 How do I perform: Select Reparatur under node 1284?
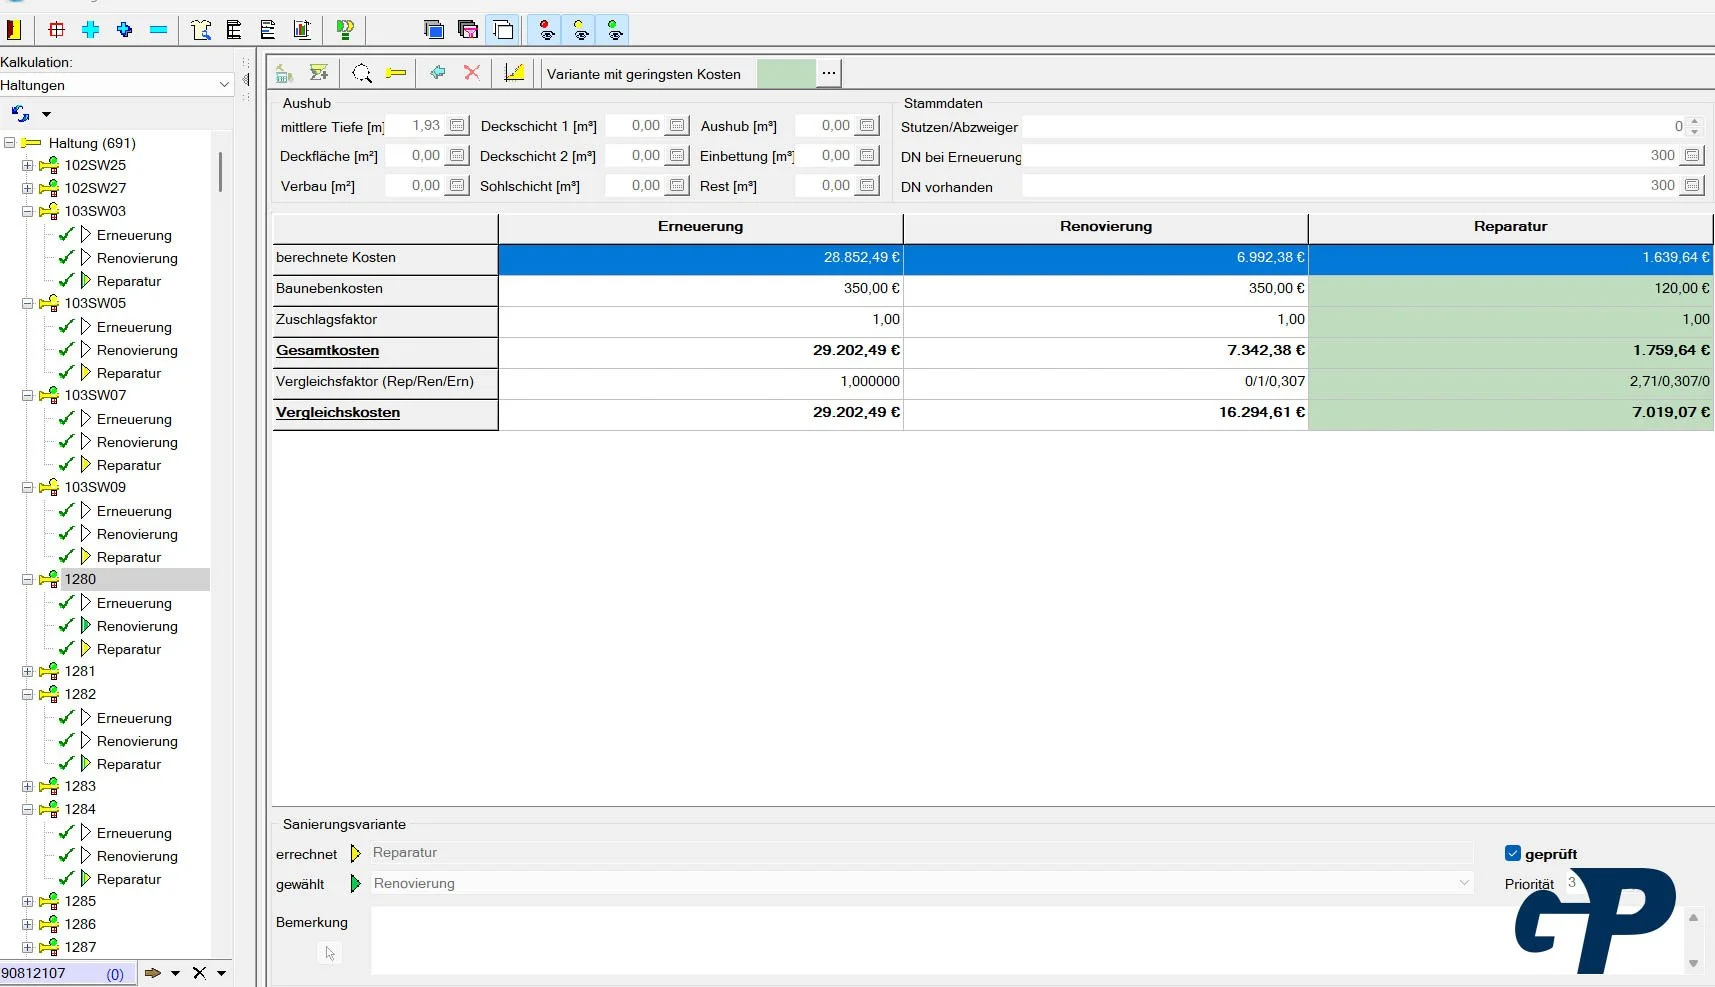click(x=129, y=879)
